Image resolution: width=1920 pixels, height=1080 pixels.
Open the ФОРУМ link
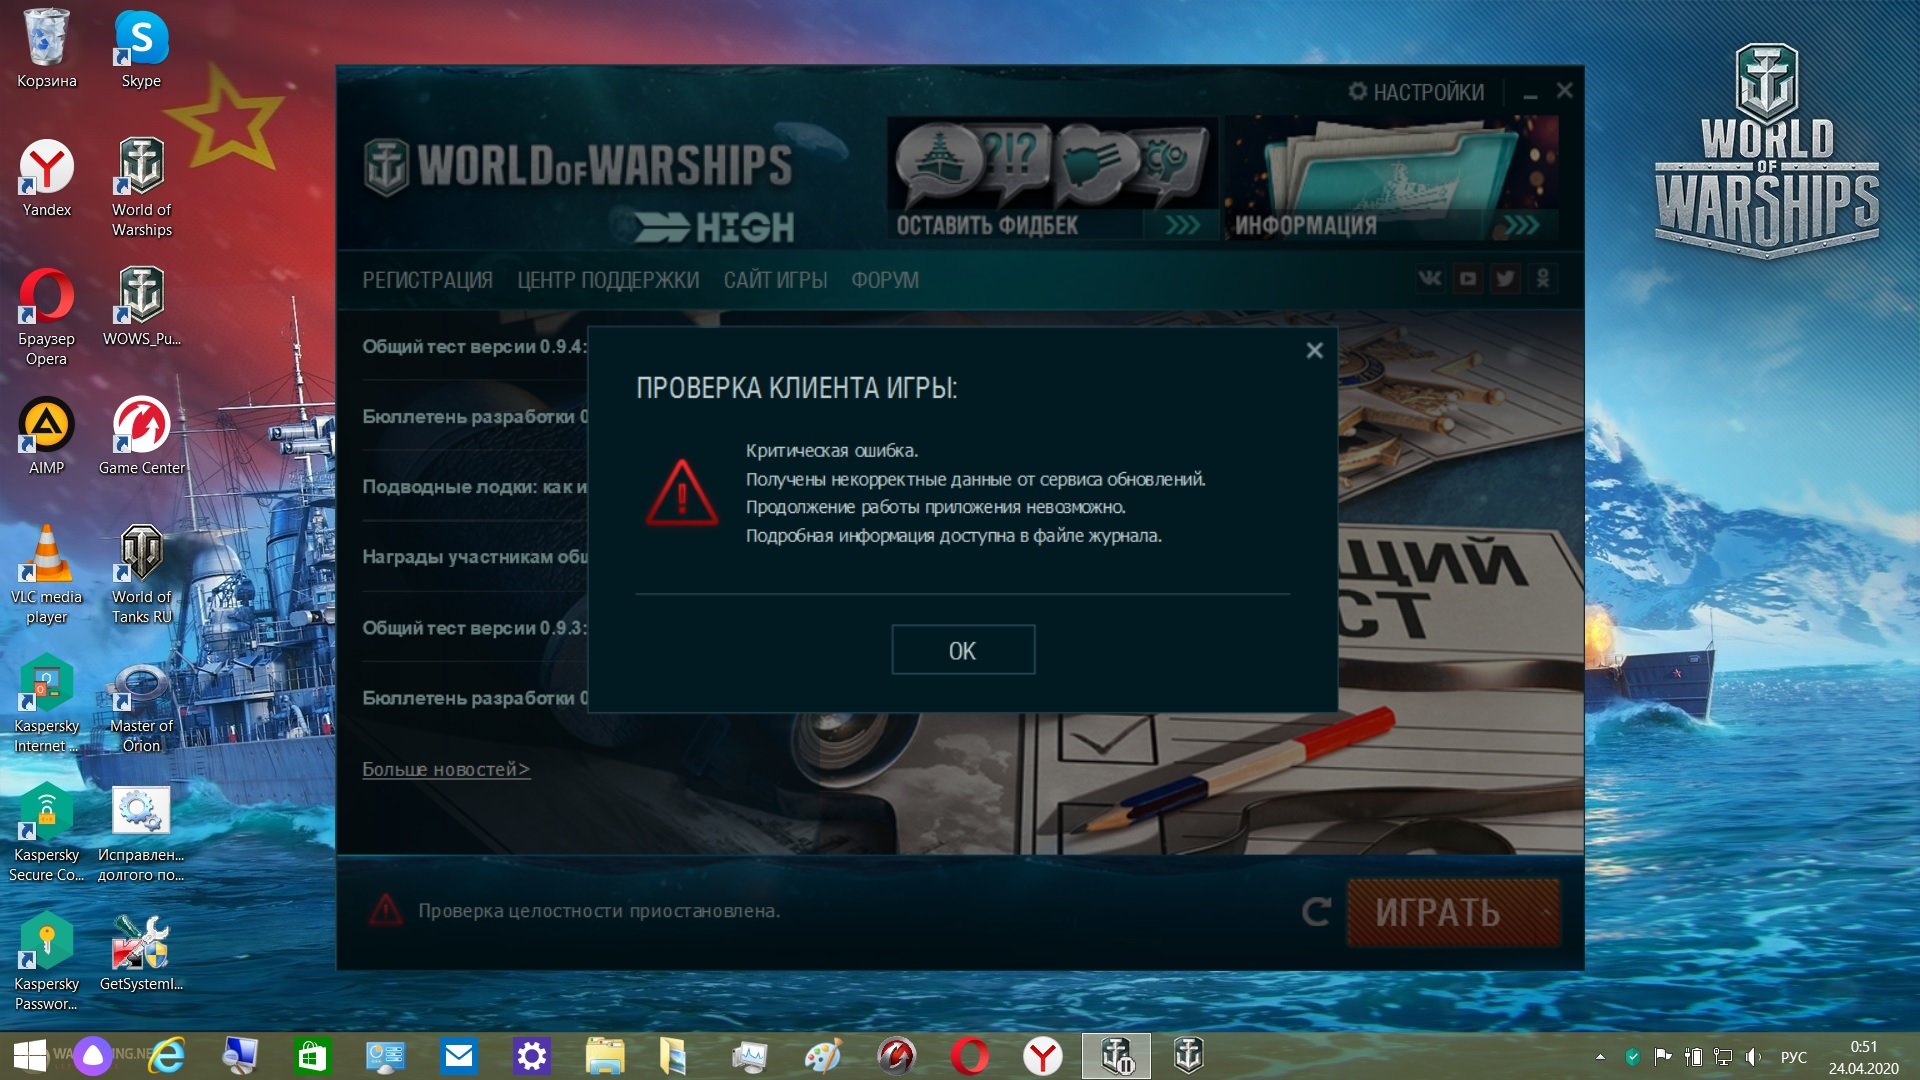[x=885, y=280]
